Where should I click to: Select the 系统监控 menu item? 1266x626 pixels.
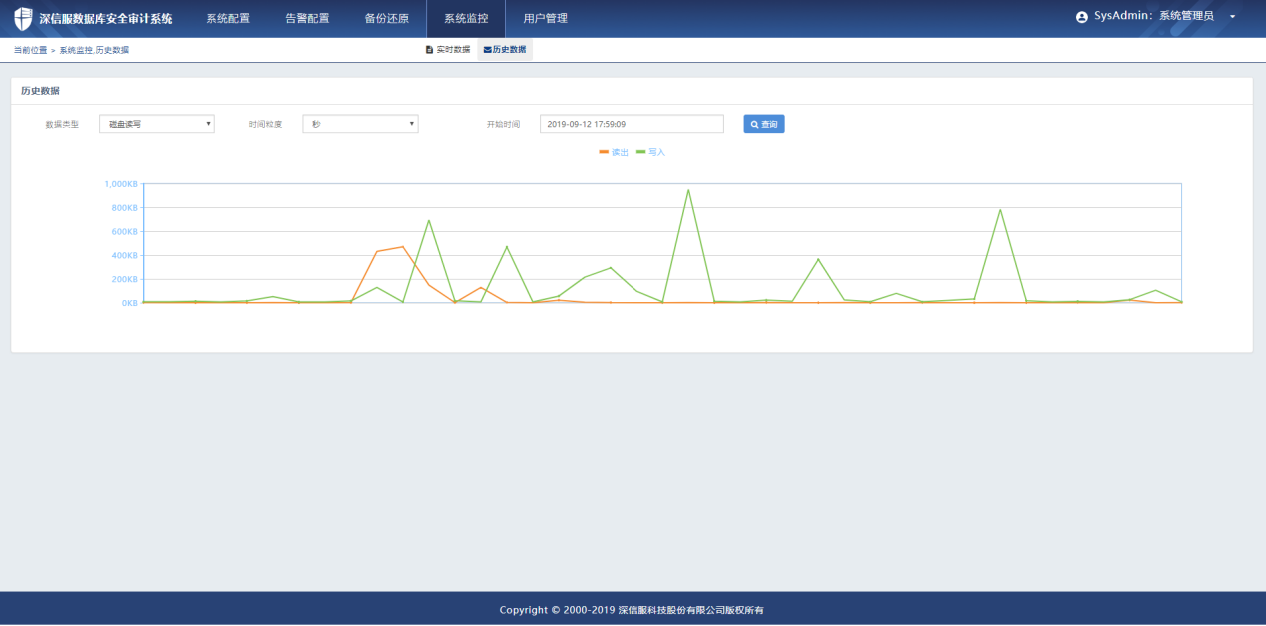click(466, 18)
